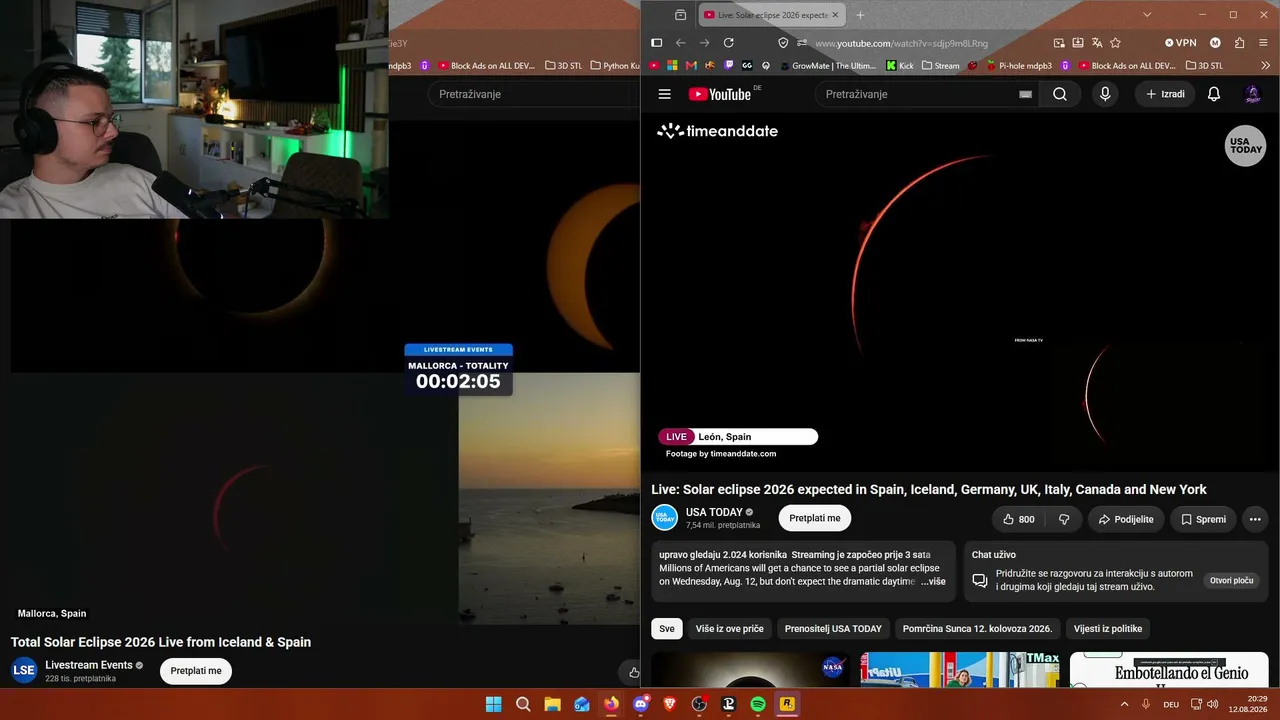
Task: Select the Prenositelj USA TODAY chip
Action: 834,629
